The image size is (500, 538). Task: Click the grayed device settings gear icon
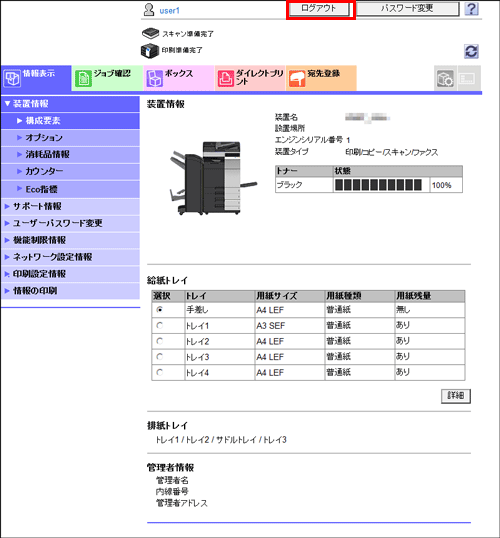tap(445, 79)
